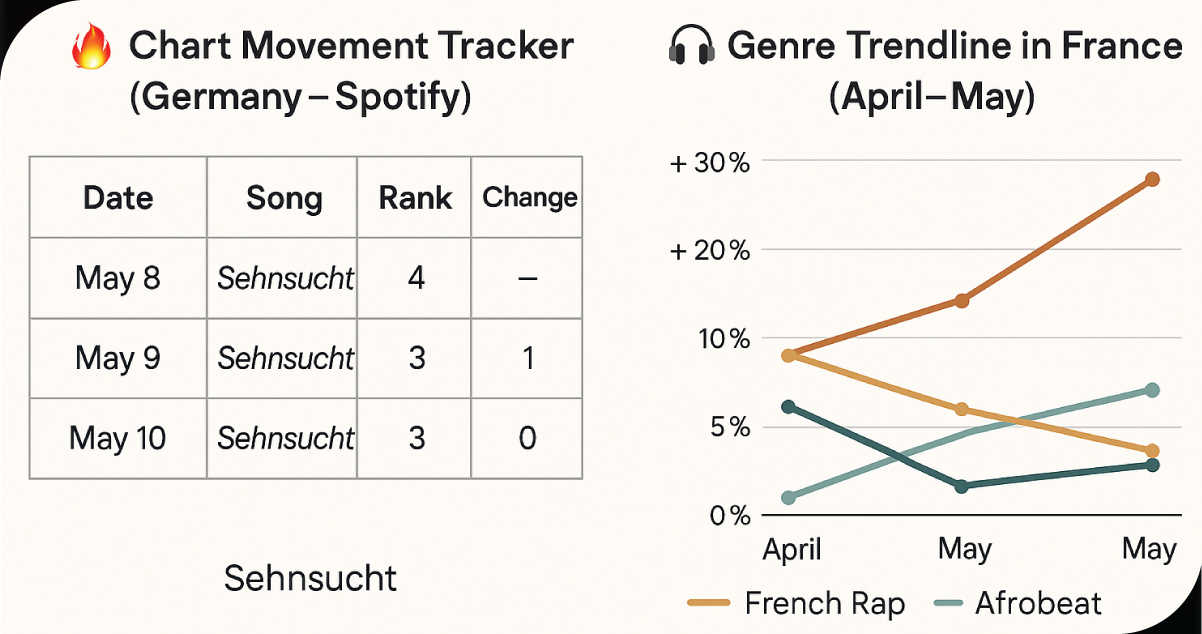The width and height of the screenshot is (1202, 634).
Task: Select the May 9 date cell
Action: coord(118,358)
